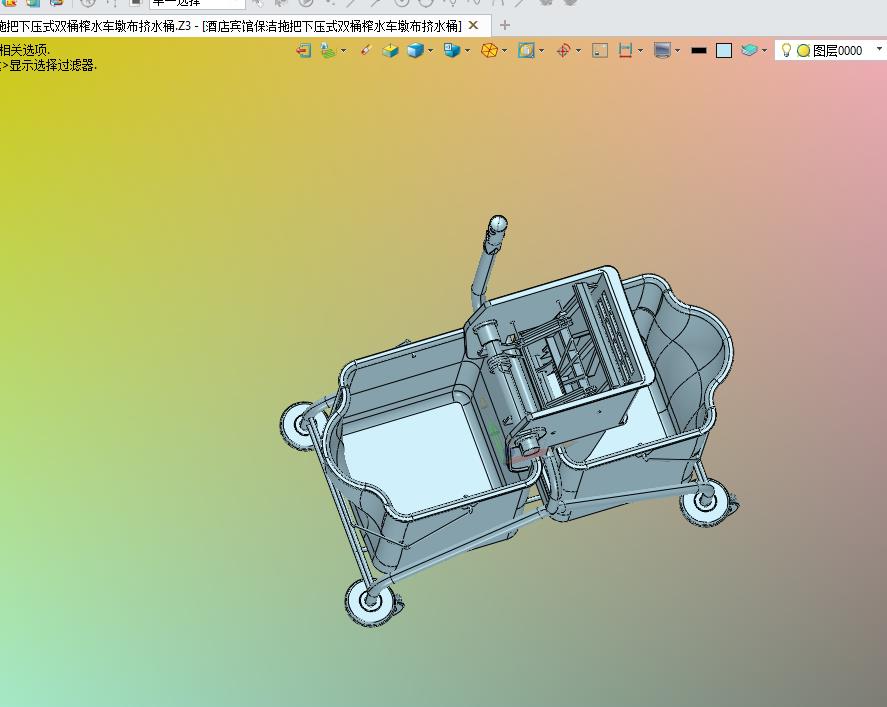Select the right-side caster wheel on the model

click(704, 501)
